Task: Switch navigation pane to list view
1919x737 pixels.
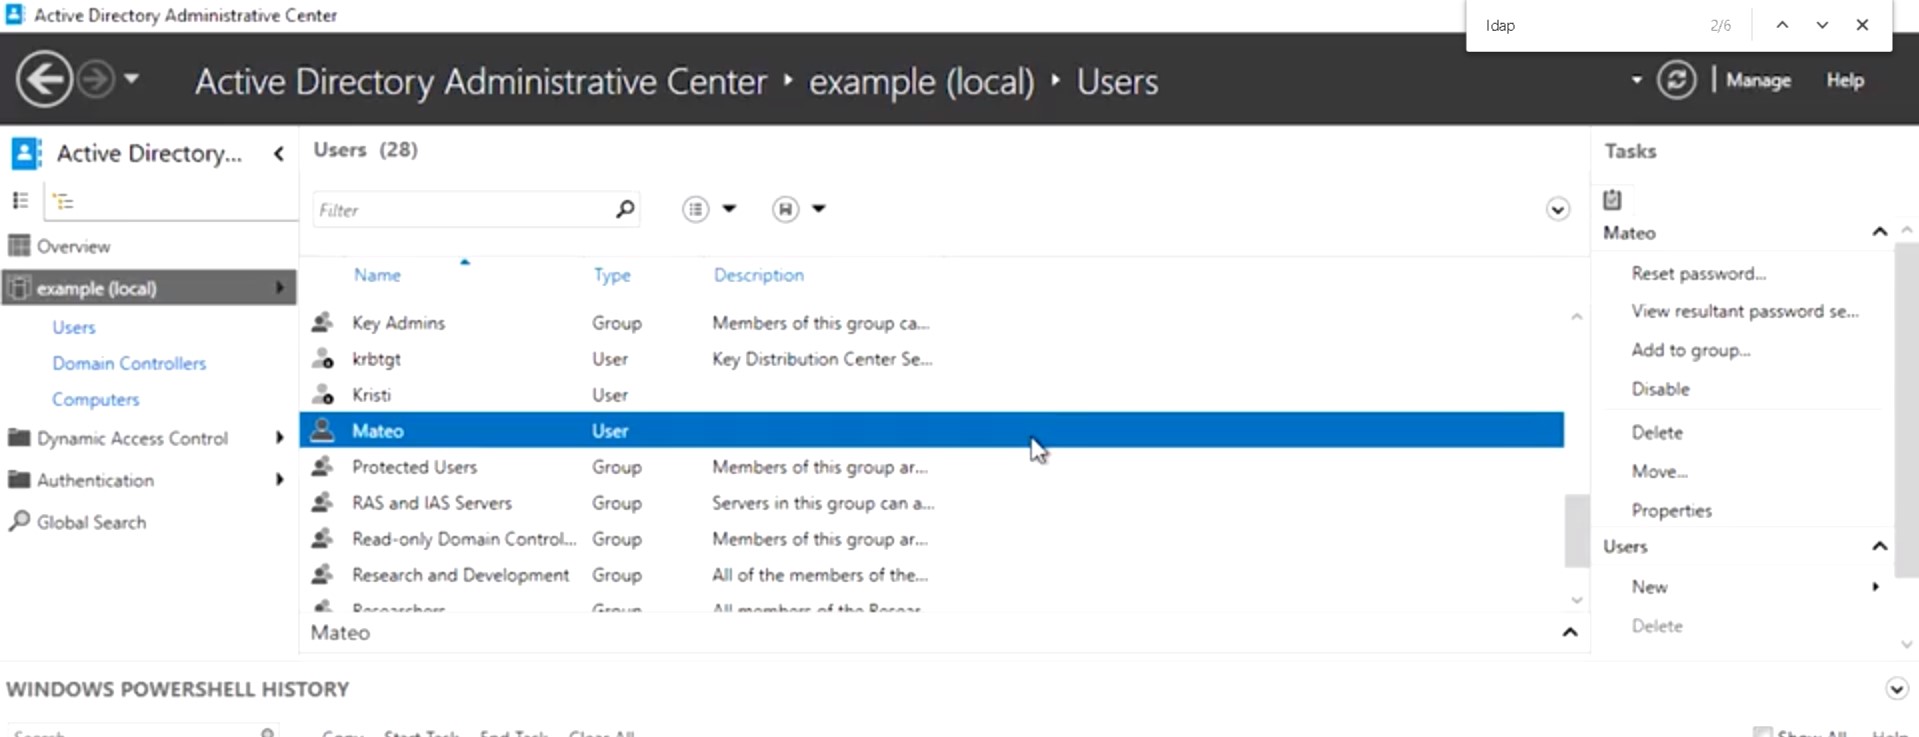Action: pos(20,200)
